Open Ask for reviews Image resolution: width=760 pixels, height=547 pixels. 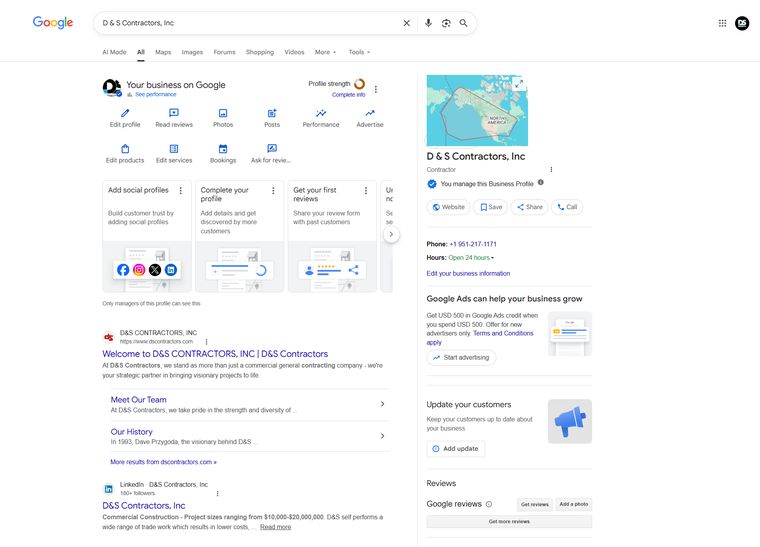(x=272, y=154)
